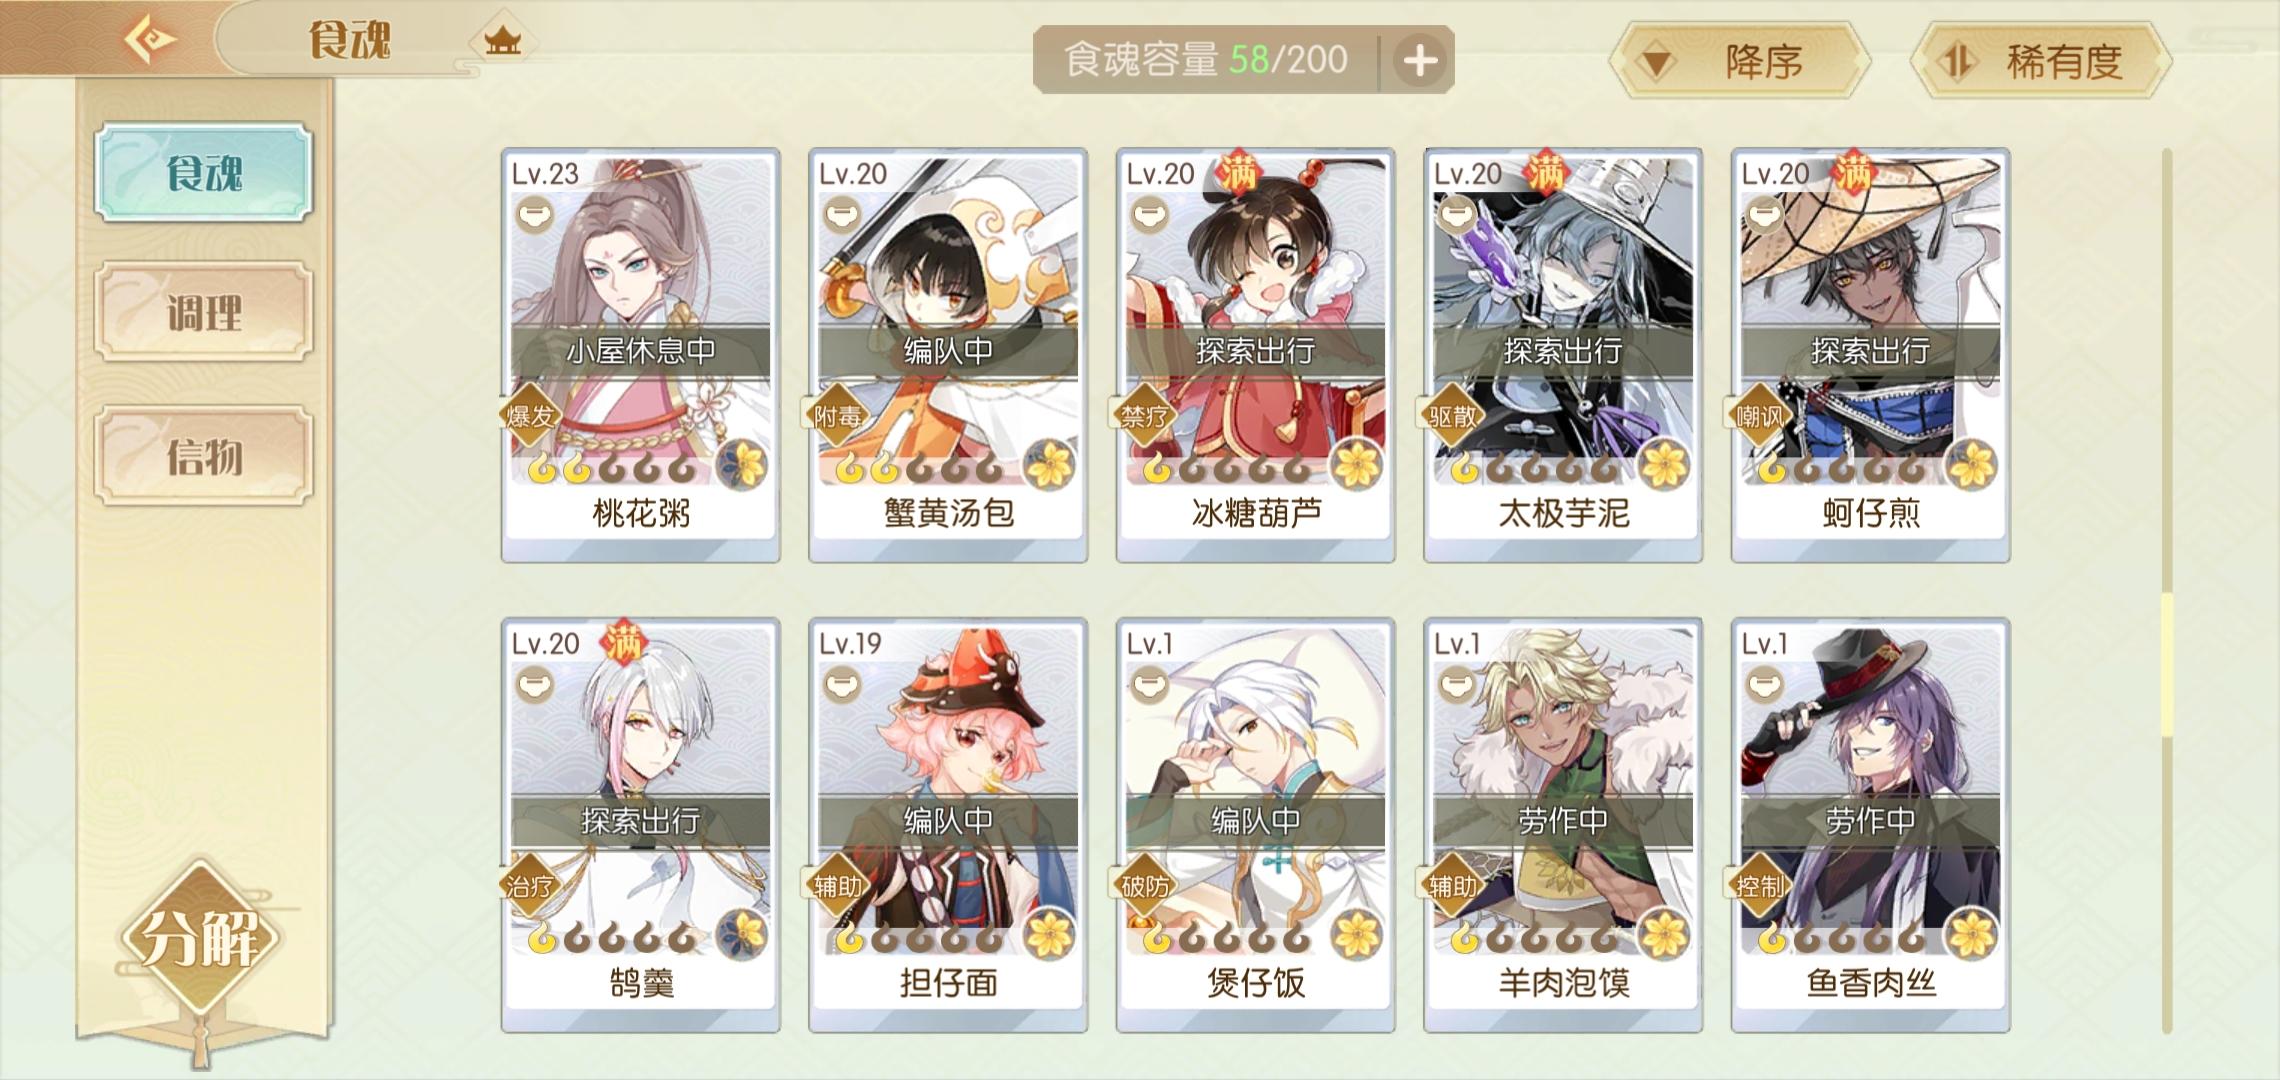
Task: Tap the 控制 role tag on 鱼香肉丝
Action: [1760, 885]
